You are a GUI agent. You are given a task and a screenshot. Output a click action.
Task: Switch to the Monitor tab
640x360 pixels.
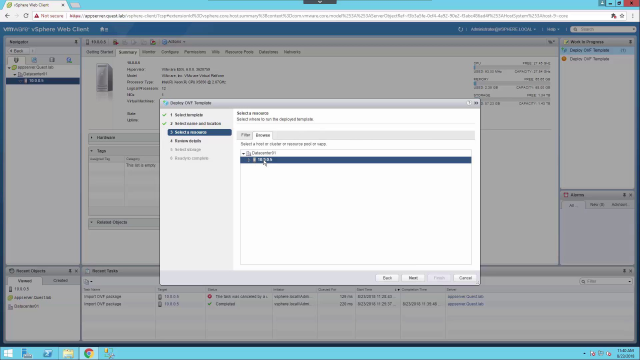[149, 52]
